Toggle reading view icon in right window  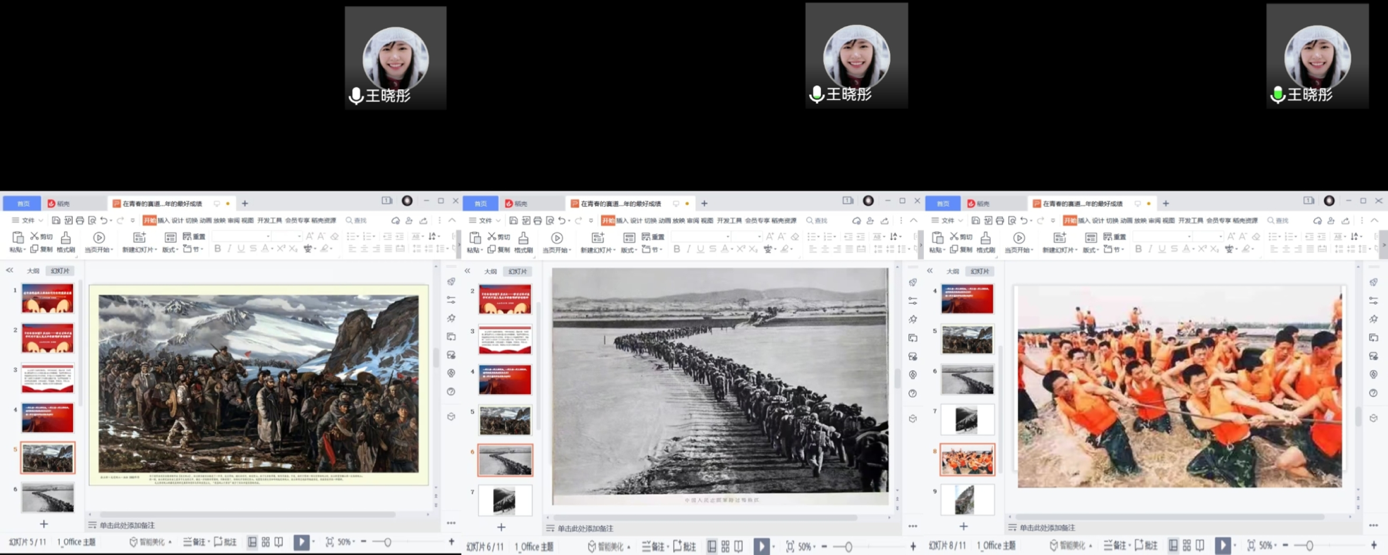coord(1200,545)
